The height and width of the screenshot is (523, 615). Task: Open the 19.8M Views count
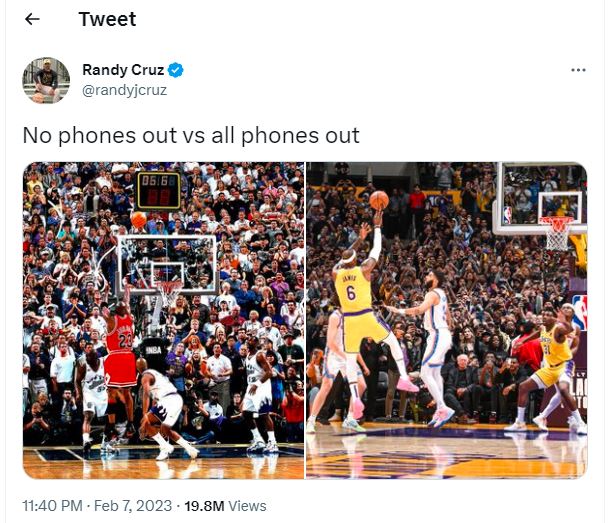coord(225,506)
